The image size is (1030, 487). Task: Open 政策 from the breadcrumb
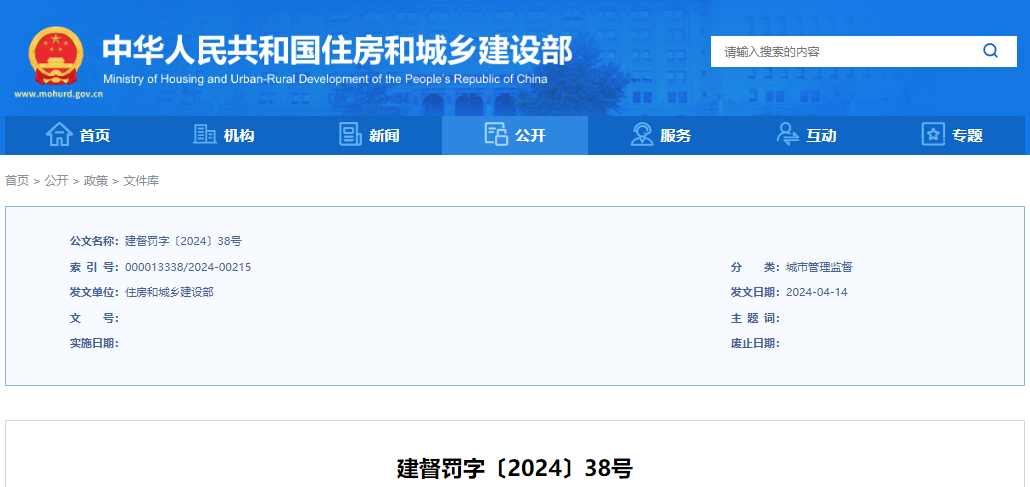(96, 181)
